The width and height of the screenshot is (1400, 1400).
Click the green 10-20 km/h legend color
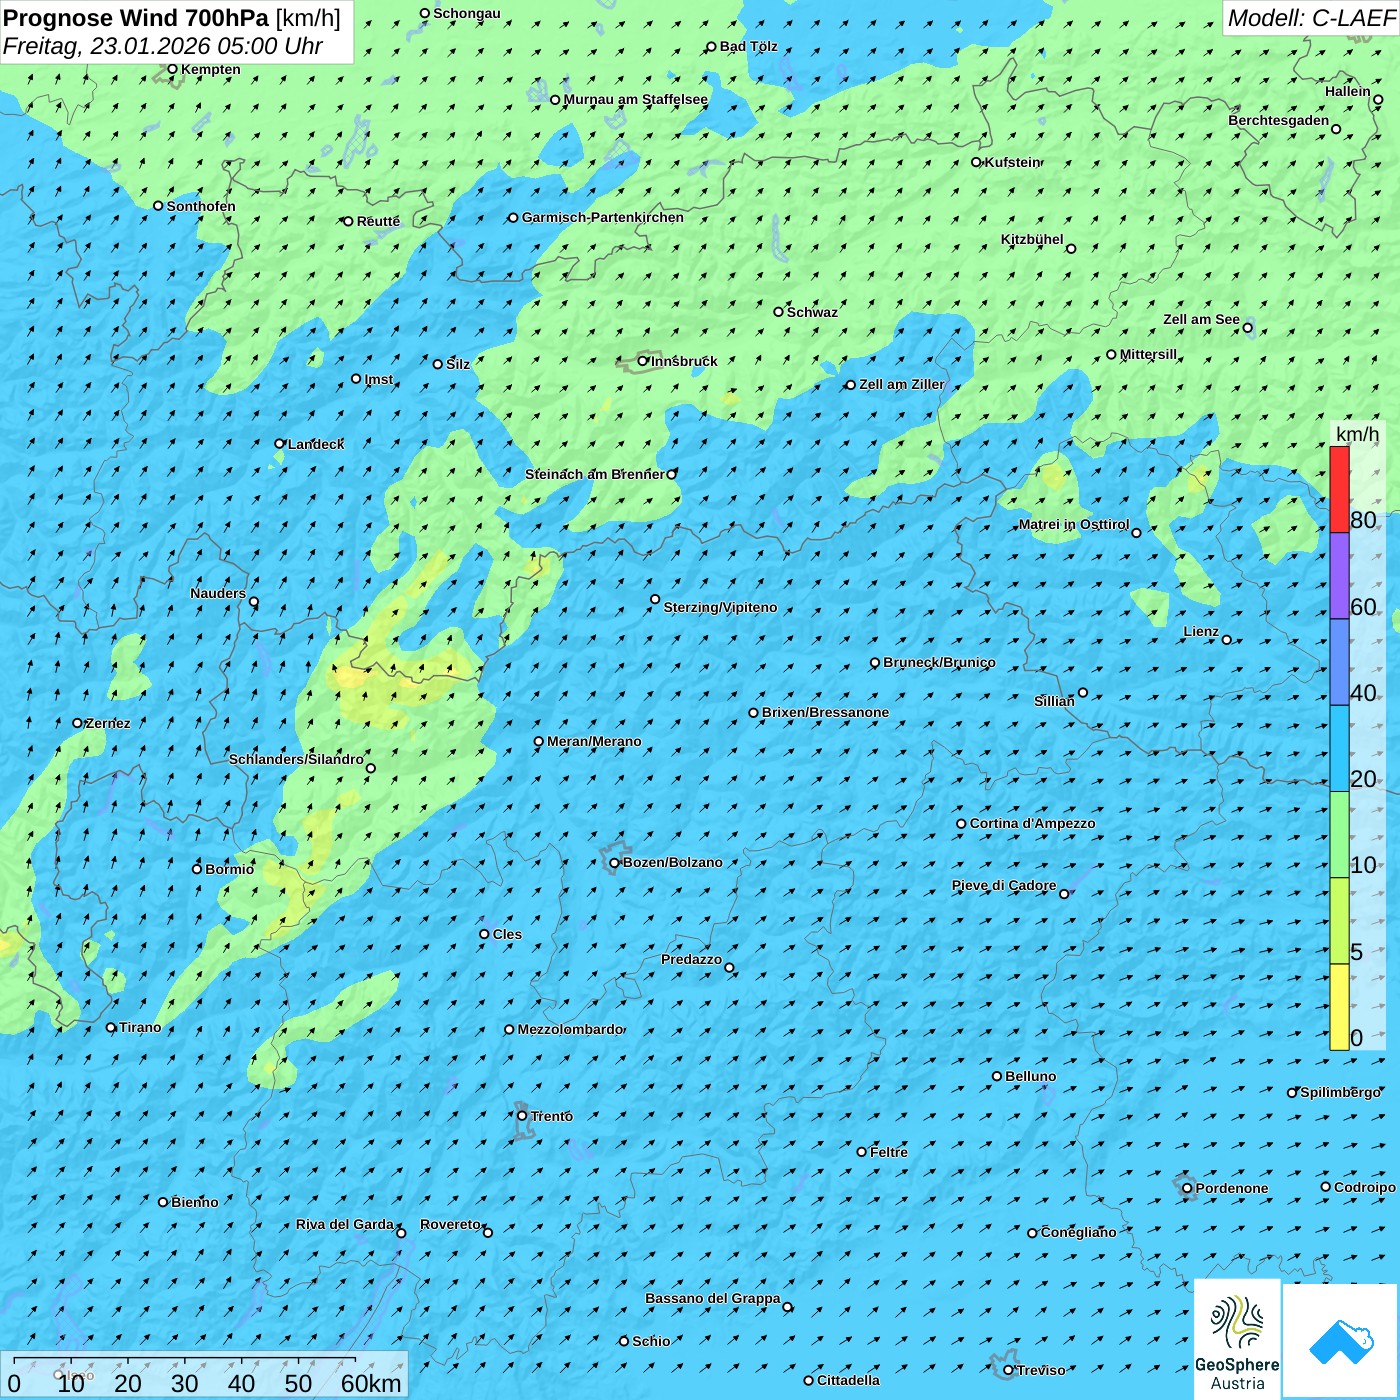tap(1339, 835)
